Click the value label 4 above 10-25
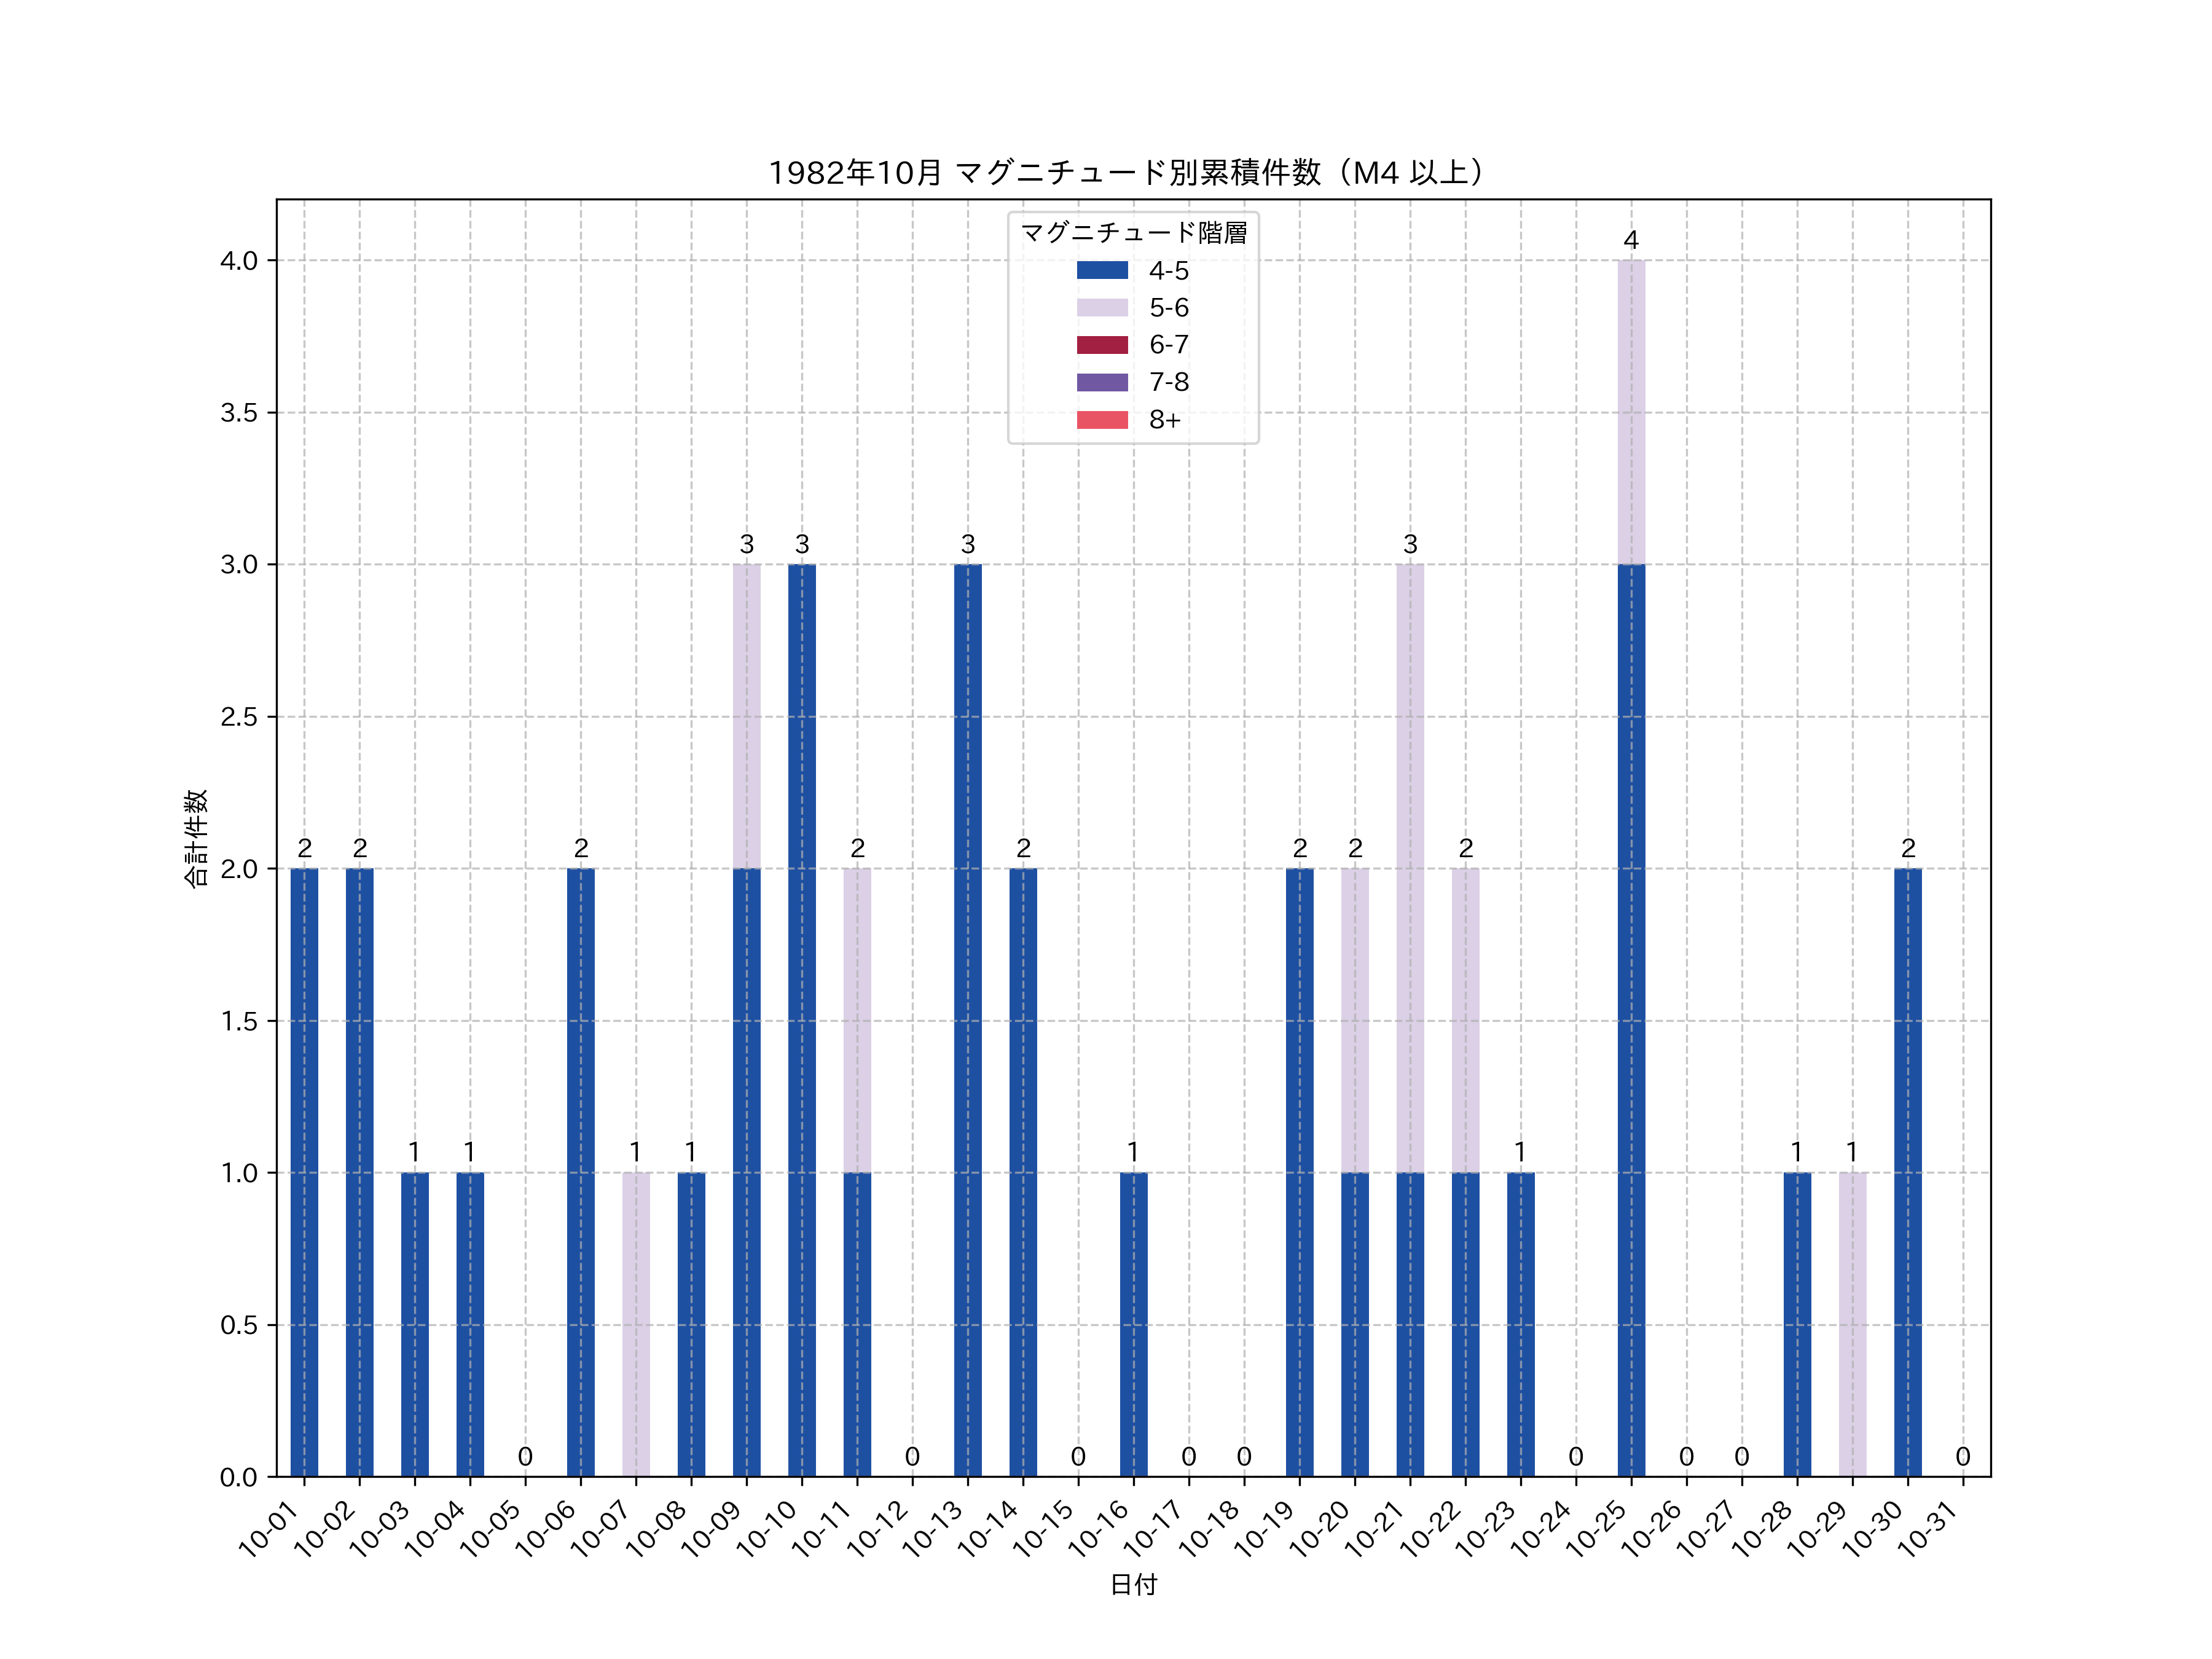 1631,241
